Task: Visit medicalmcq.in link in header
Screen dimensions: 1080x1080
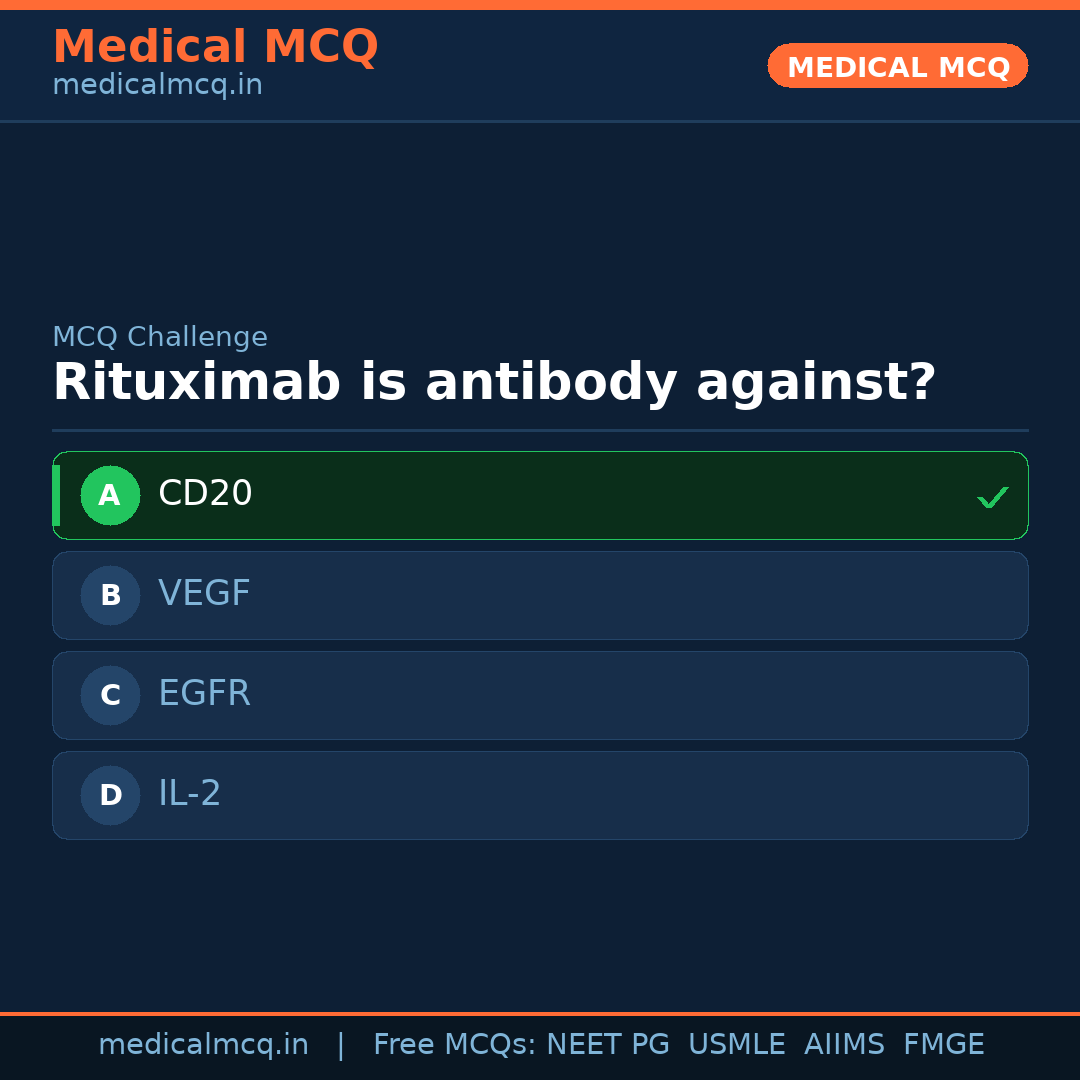Action: 157,86
